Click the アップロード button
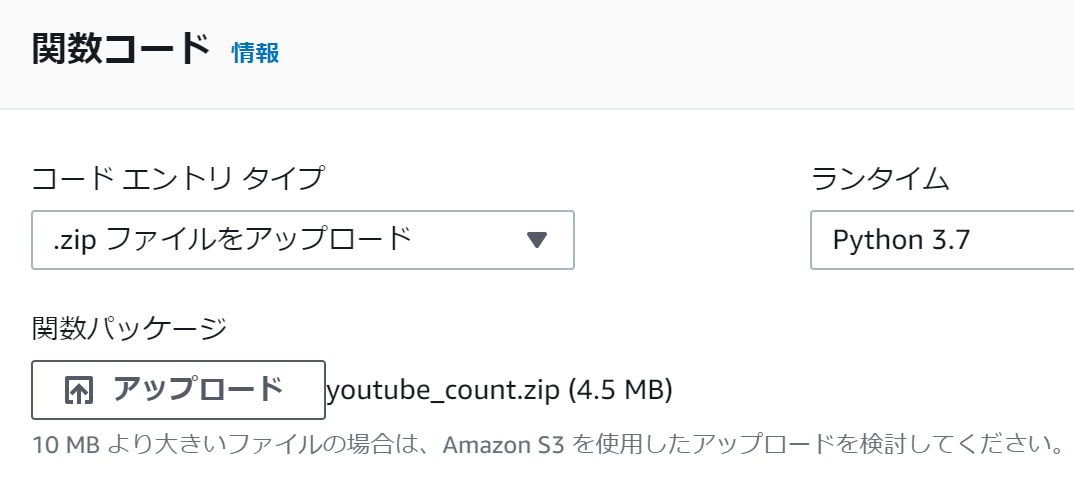This screenshot has width=1074, height=500. [178, 390]
